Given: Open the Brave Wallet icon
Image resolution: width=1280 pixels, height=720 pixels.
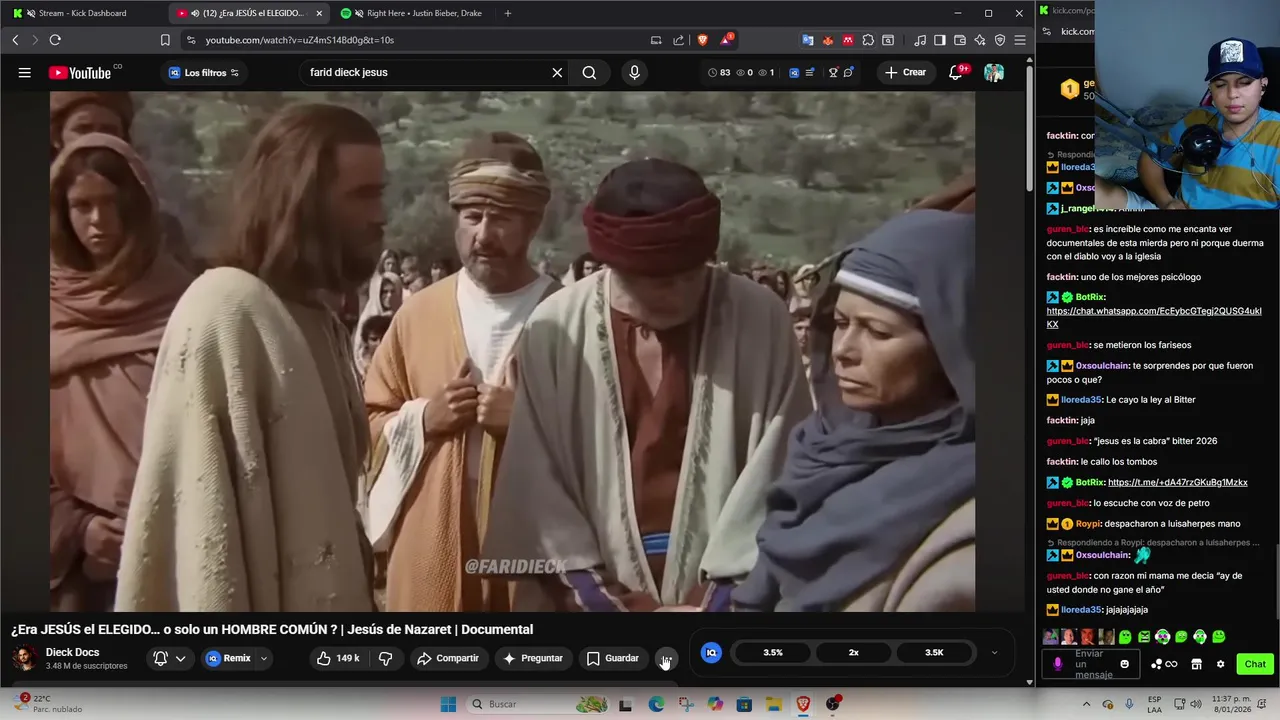Looking at the screenshot, I should click(x=960, y=40).
